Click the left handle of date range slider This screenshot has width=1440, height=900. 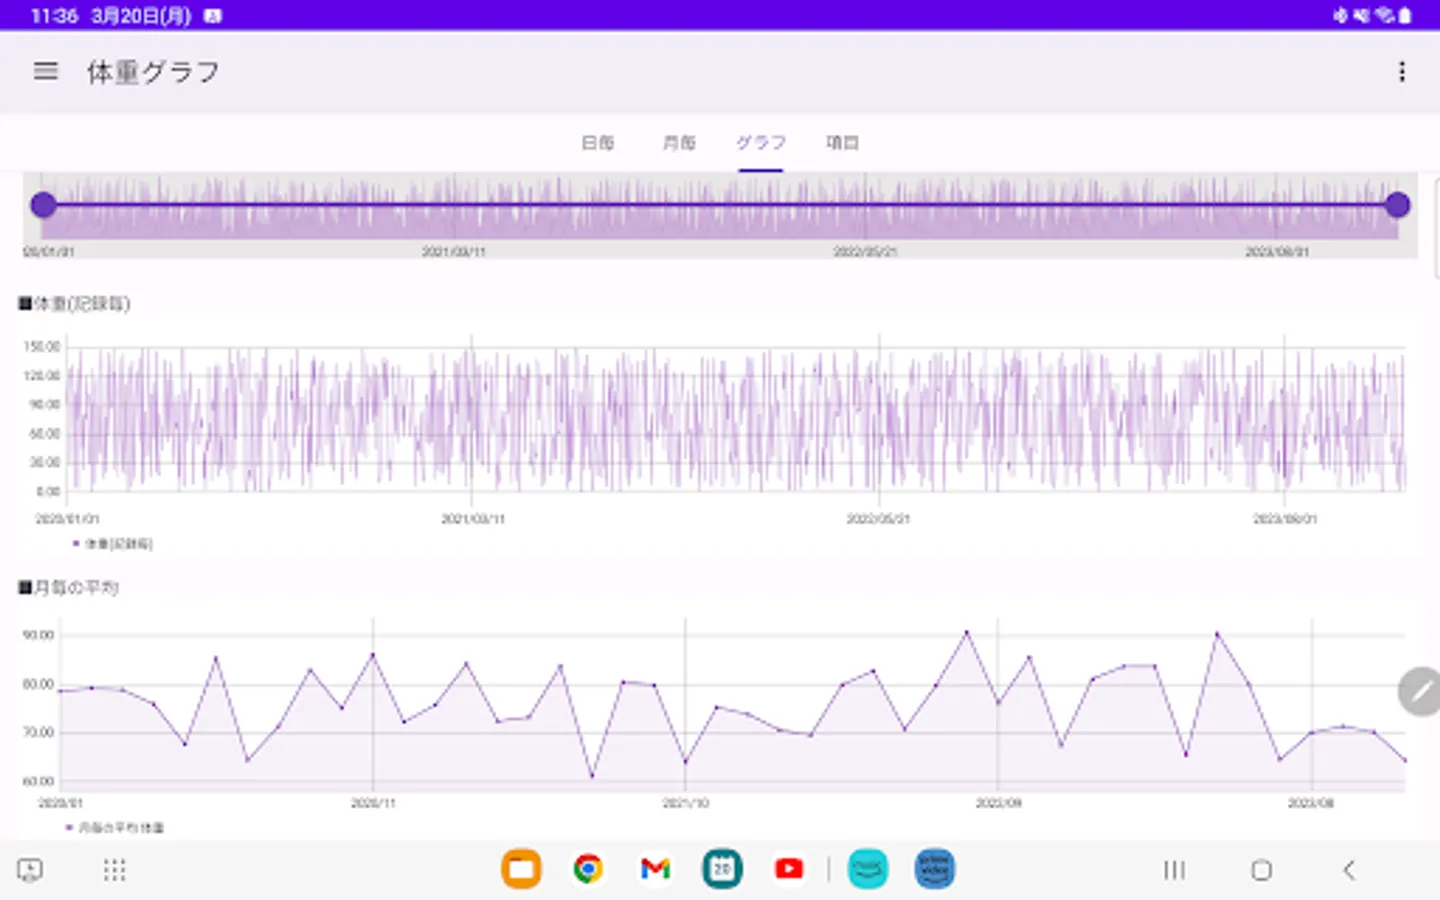(43, 205)
